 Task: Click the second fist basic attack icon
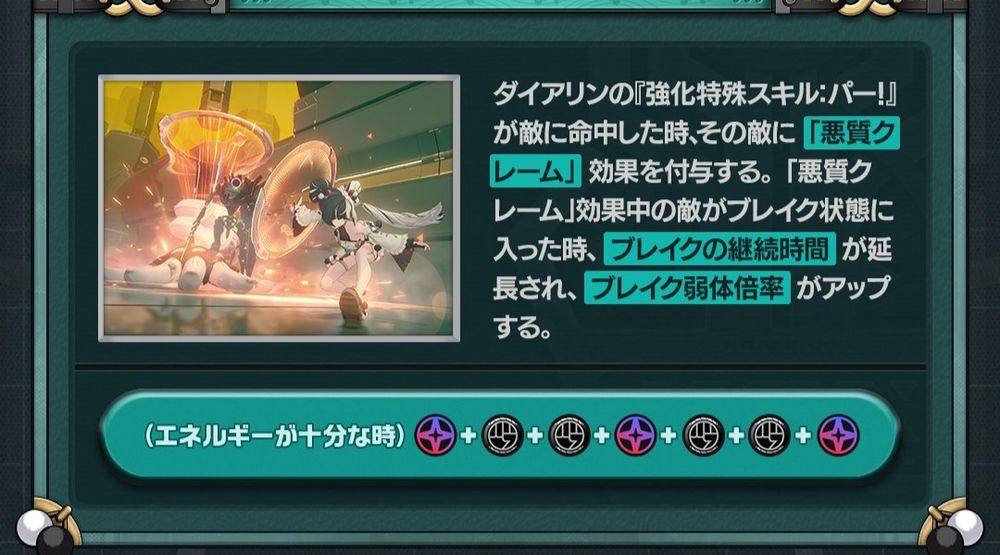pos(569,435)
